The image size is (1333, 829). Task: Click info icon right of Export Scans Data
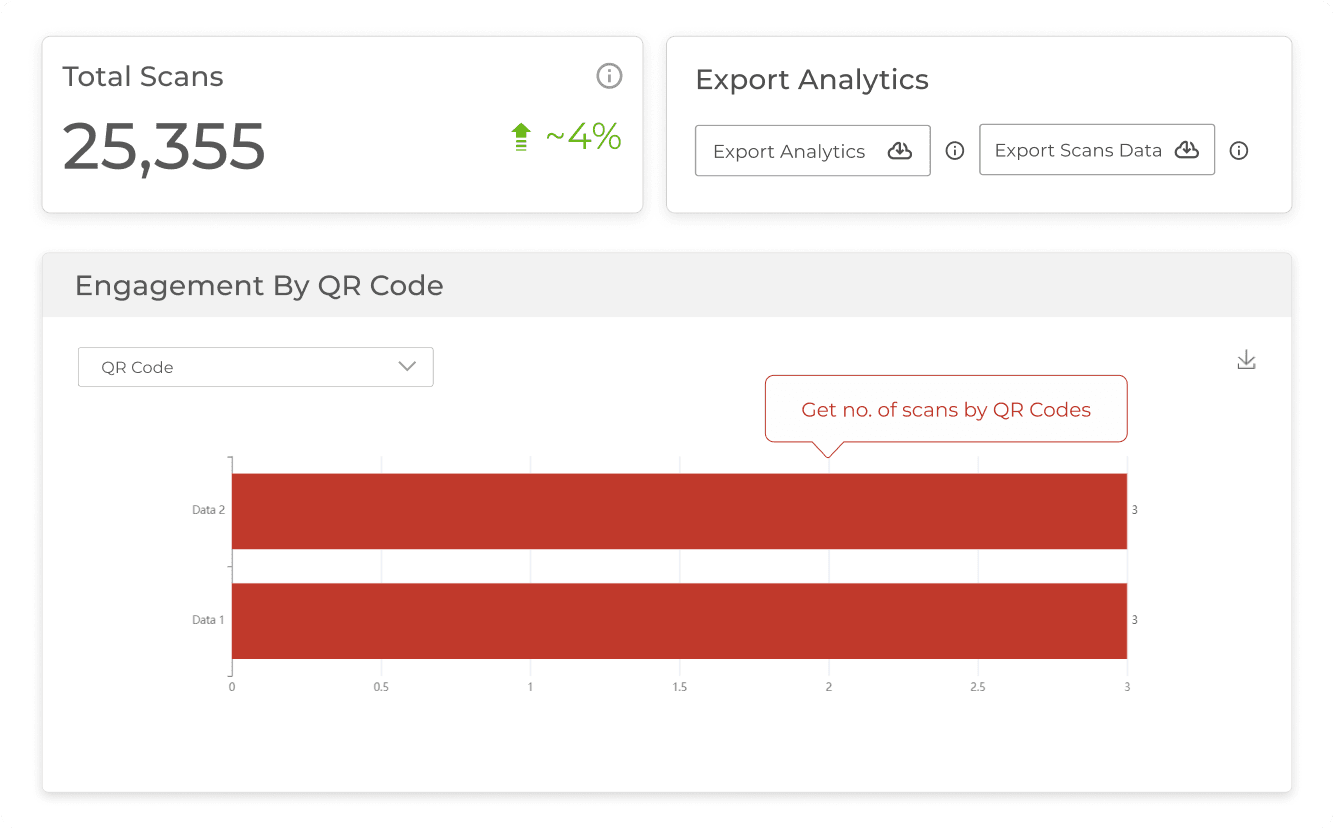(1239, 151)
